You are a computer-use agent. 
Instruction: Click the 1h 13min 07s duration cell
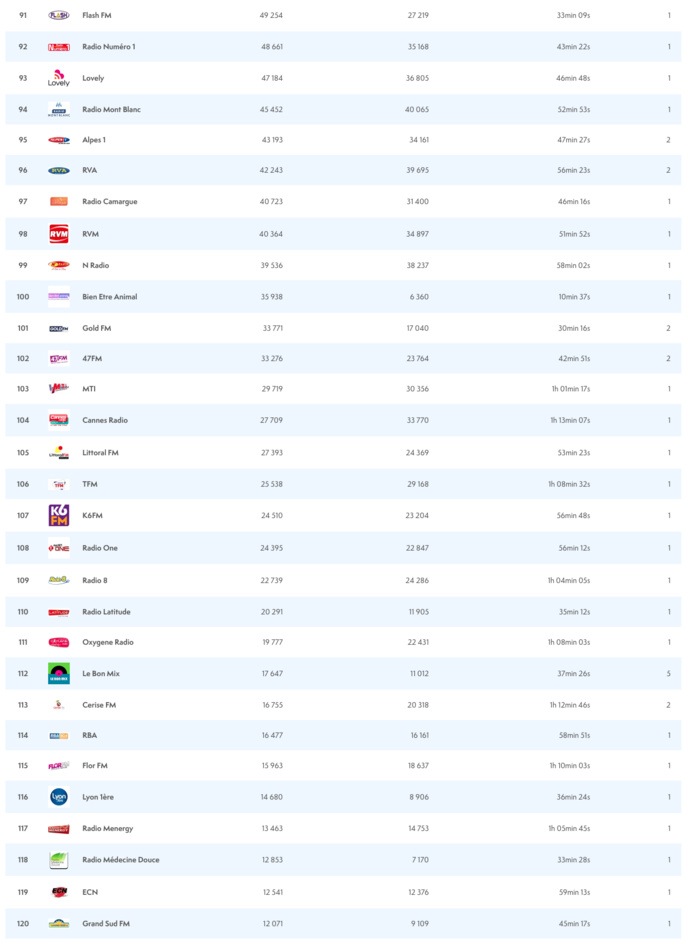click(570, 420)
